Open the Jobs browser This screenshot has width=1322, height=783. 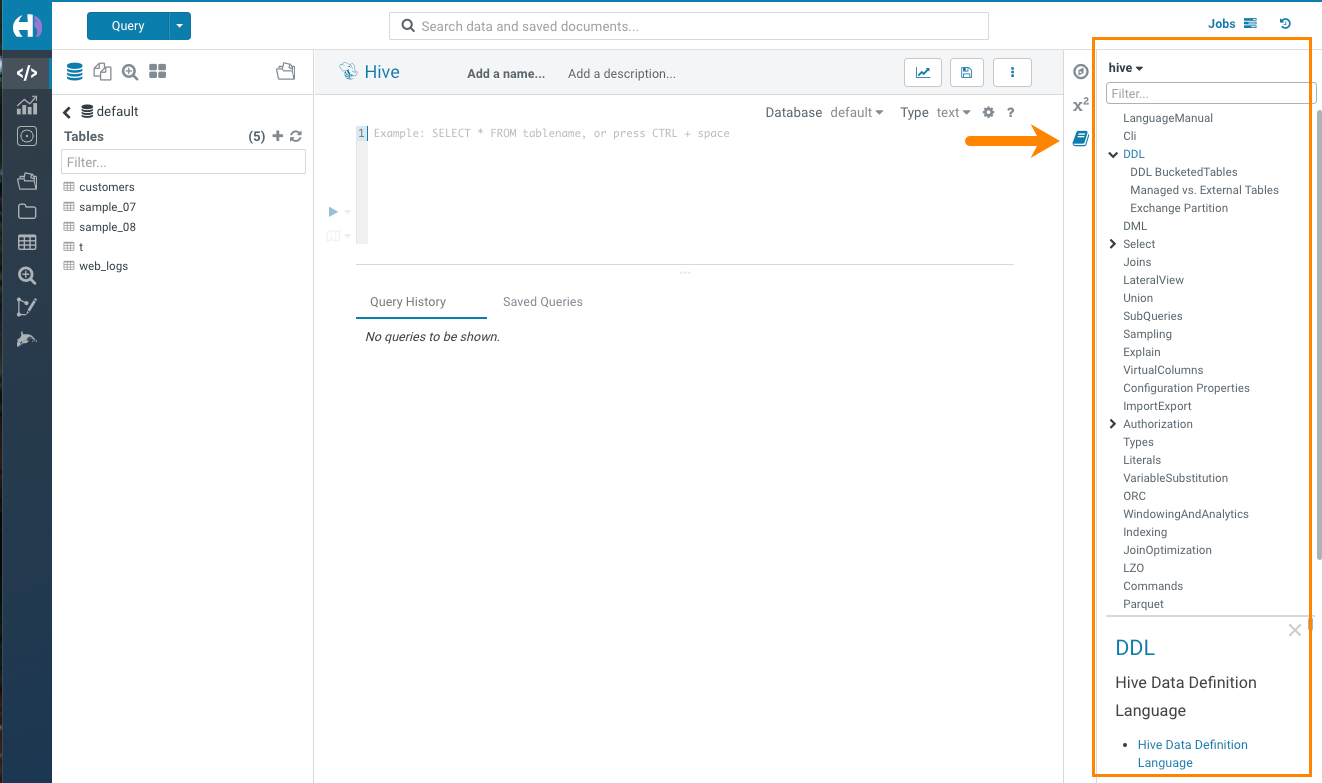[1232, 23]
